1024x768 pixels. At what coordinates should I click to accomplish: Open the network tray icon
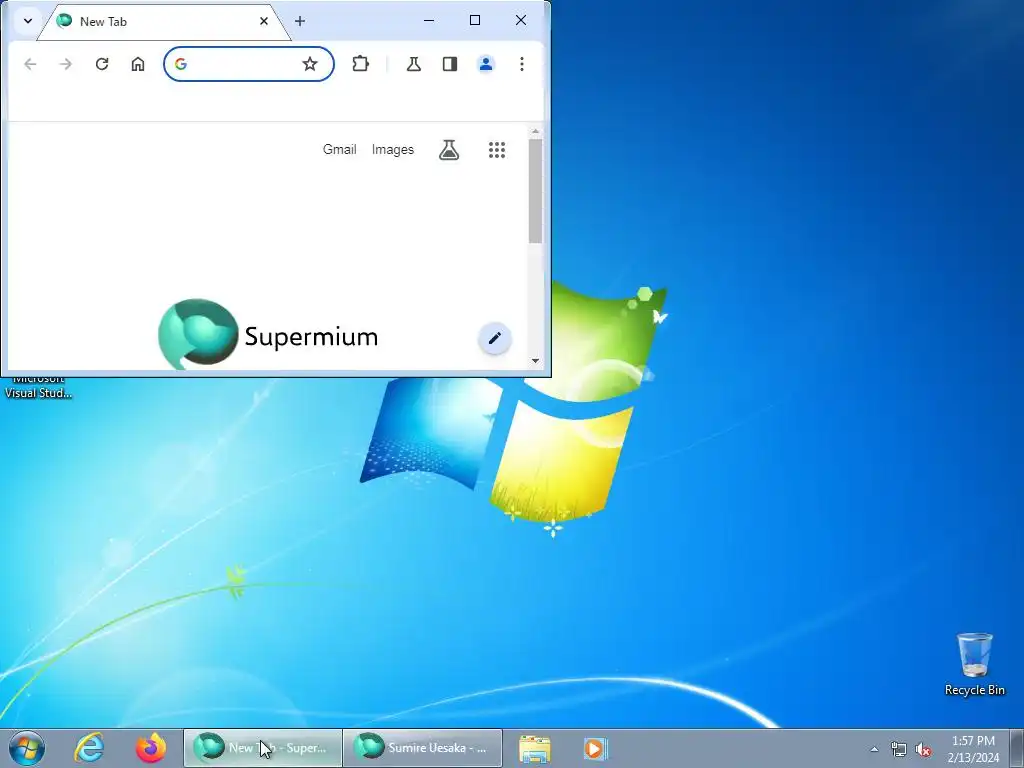click(x=899, y=749)
